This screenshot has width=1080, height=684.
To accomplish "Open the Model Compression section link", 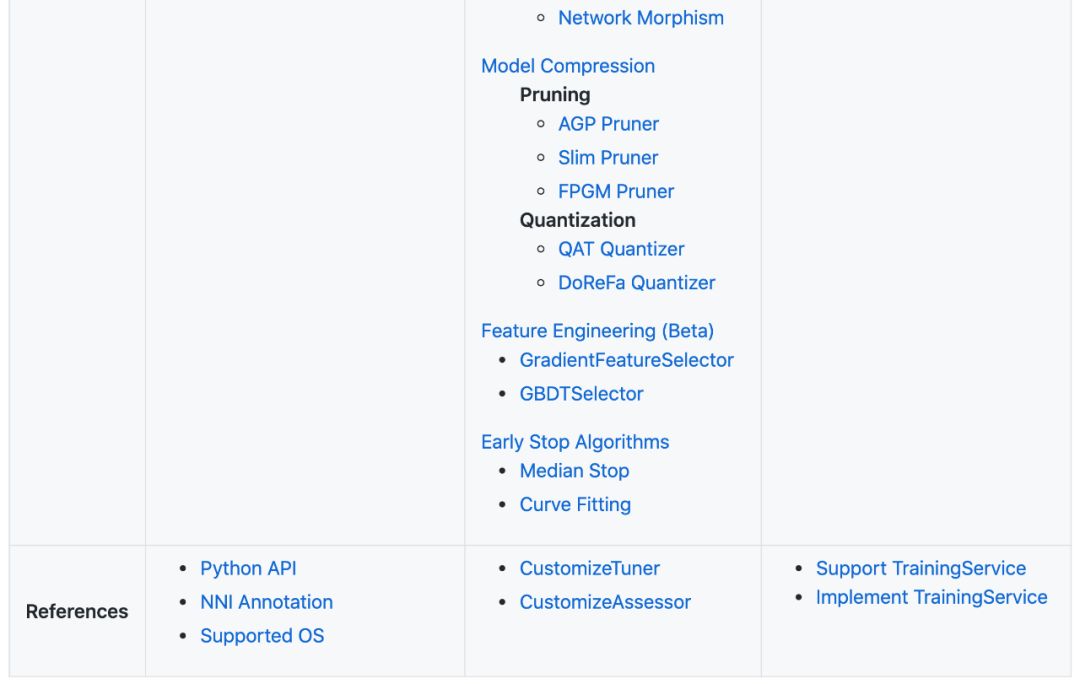I will click(x=568, y=66).
